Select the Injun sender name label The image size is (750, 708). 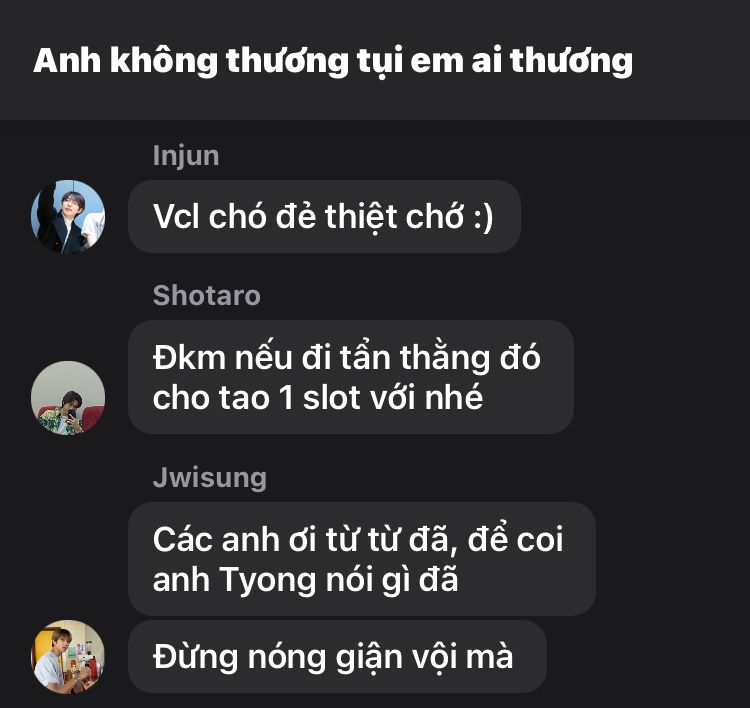(186, 156)
